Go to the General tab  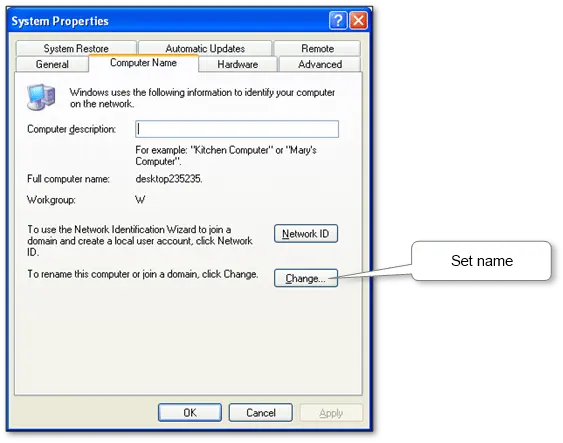pos(52,64)
